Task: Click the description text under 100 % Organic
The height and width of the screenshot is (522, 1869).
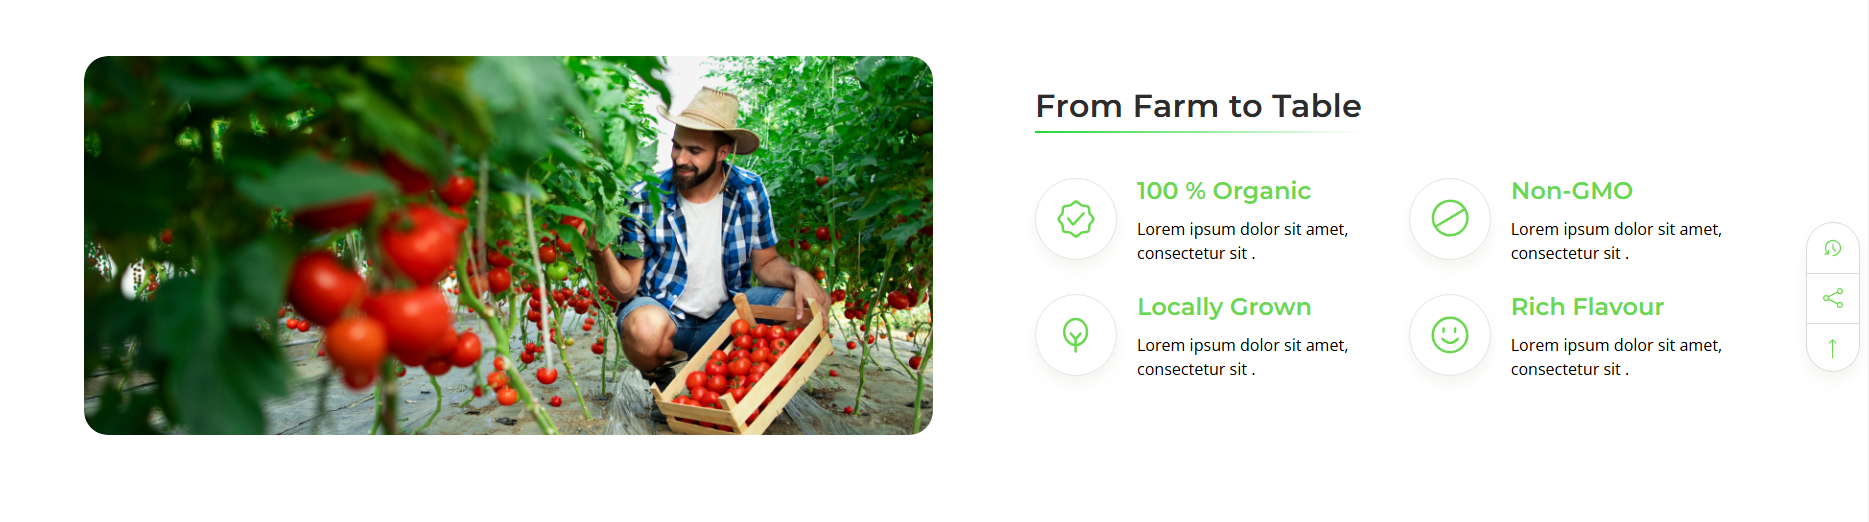Action: (1243, 241)
